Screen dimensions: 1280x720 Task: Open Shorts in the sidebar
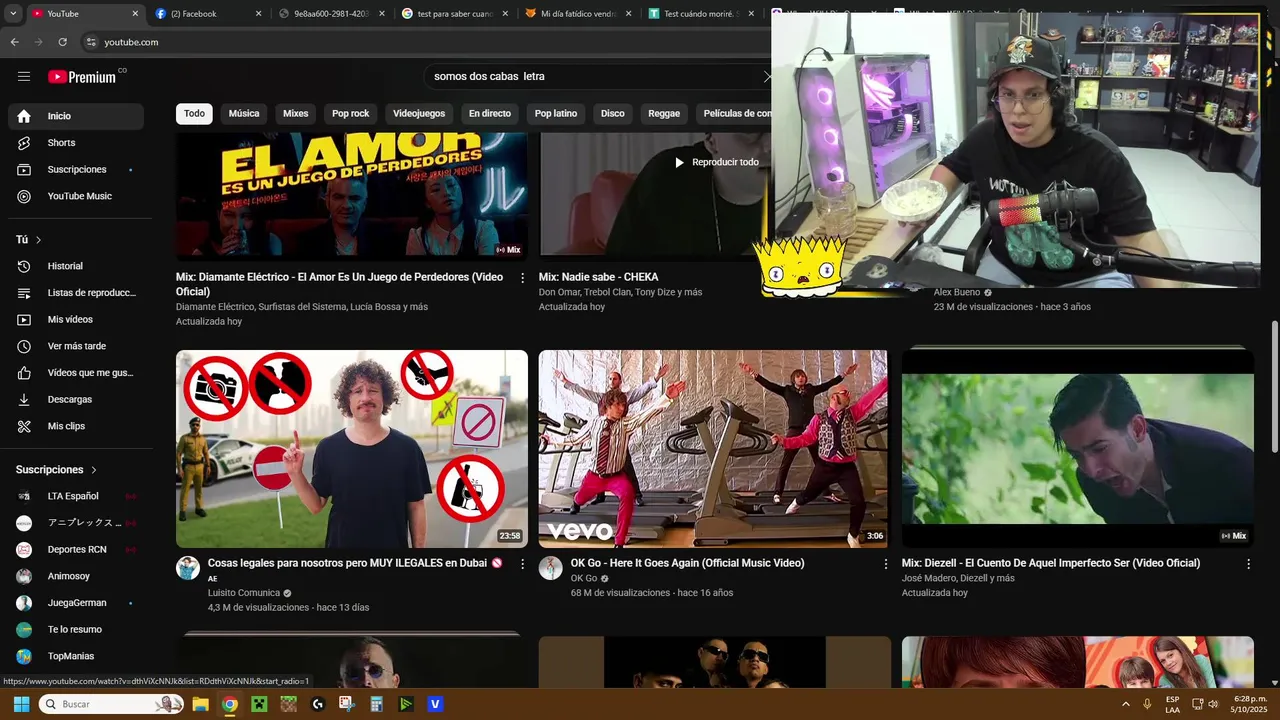(x=76, y=143)
